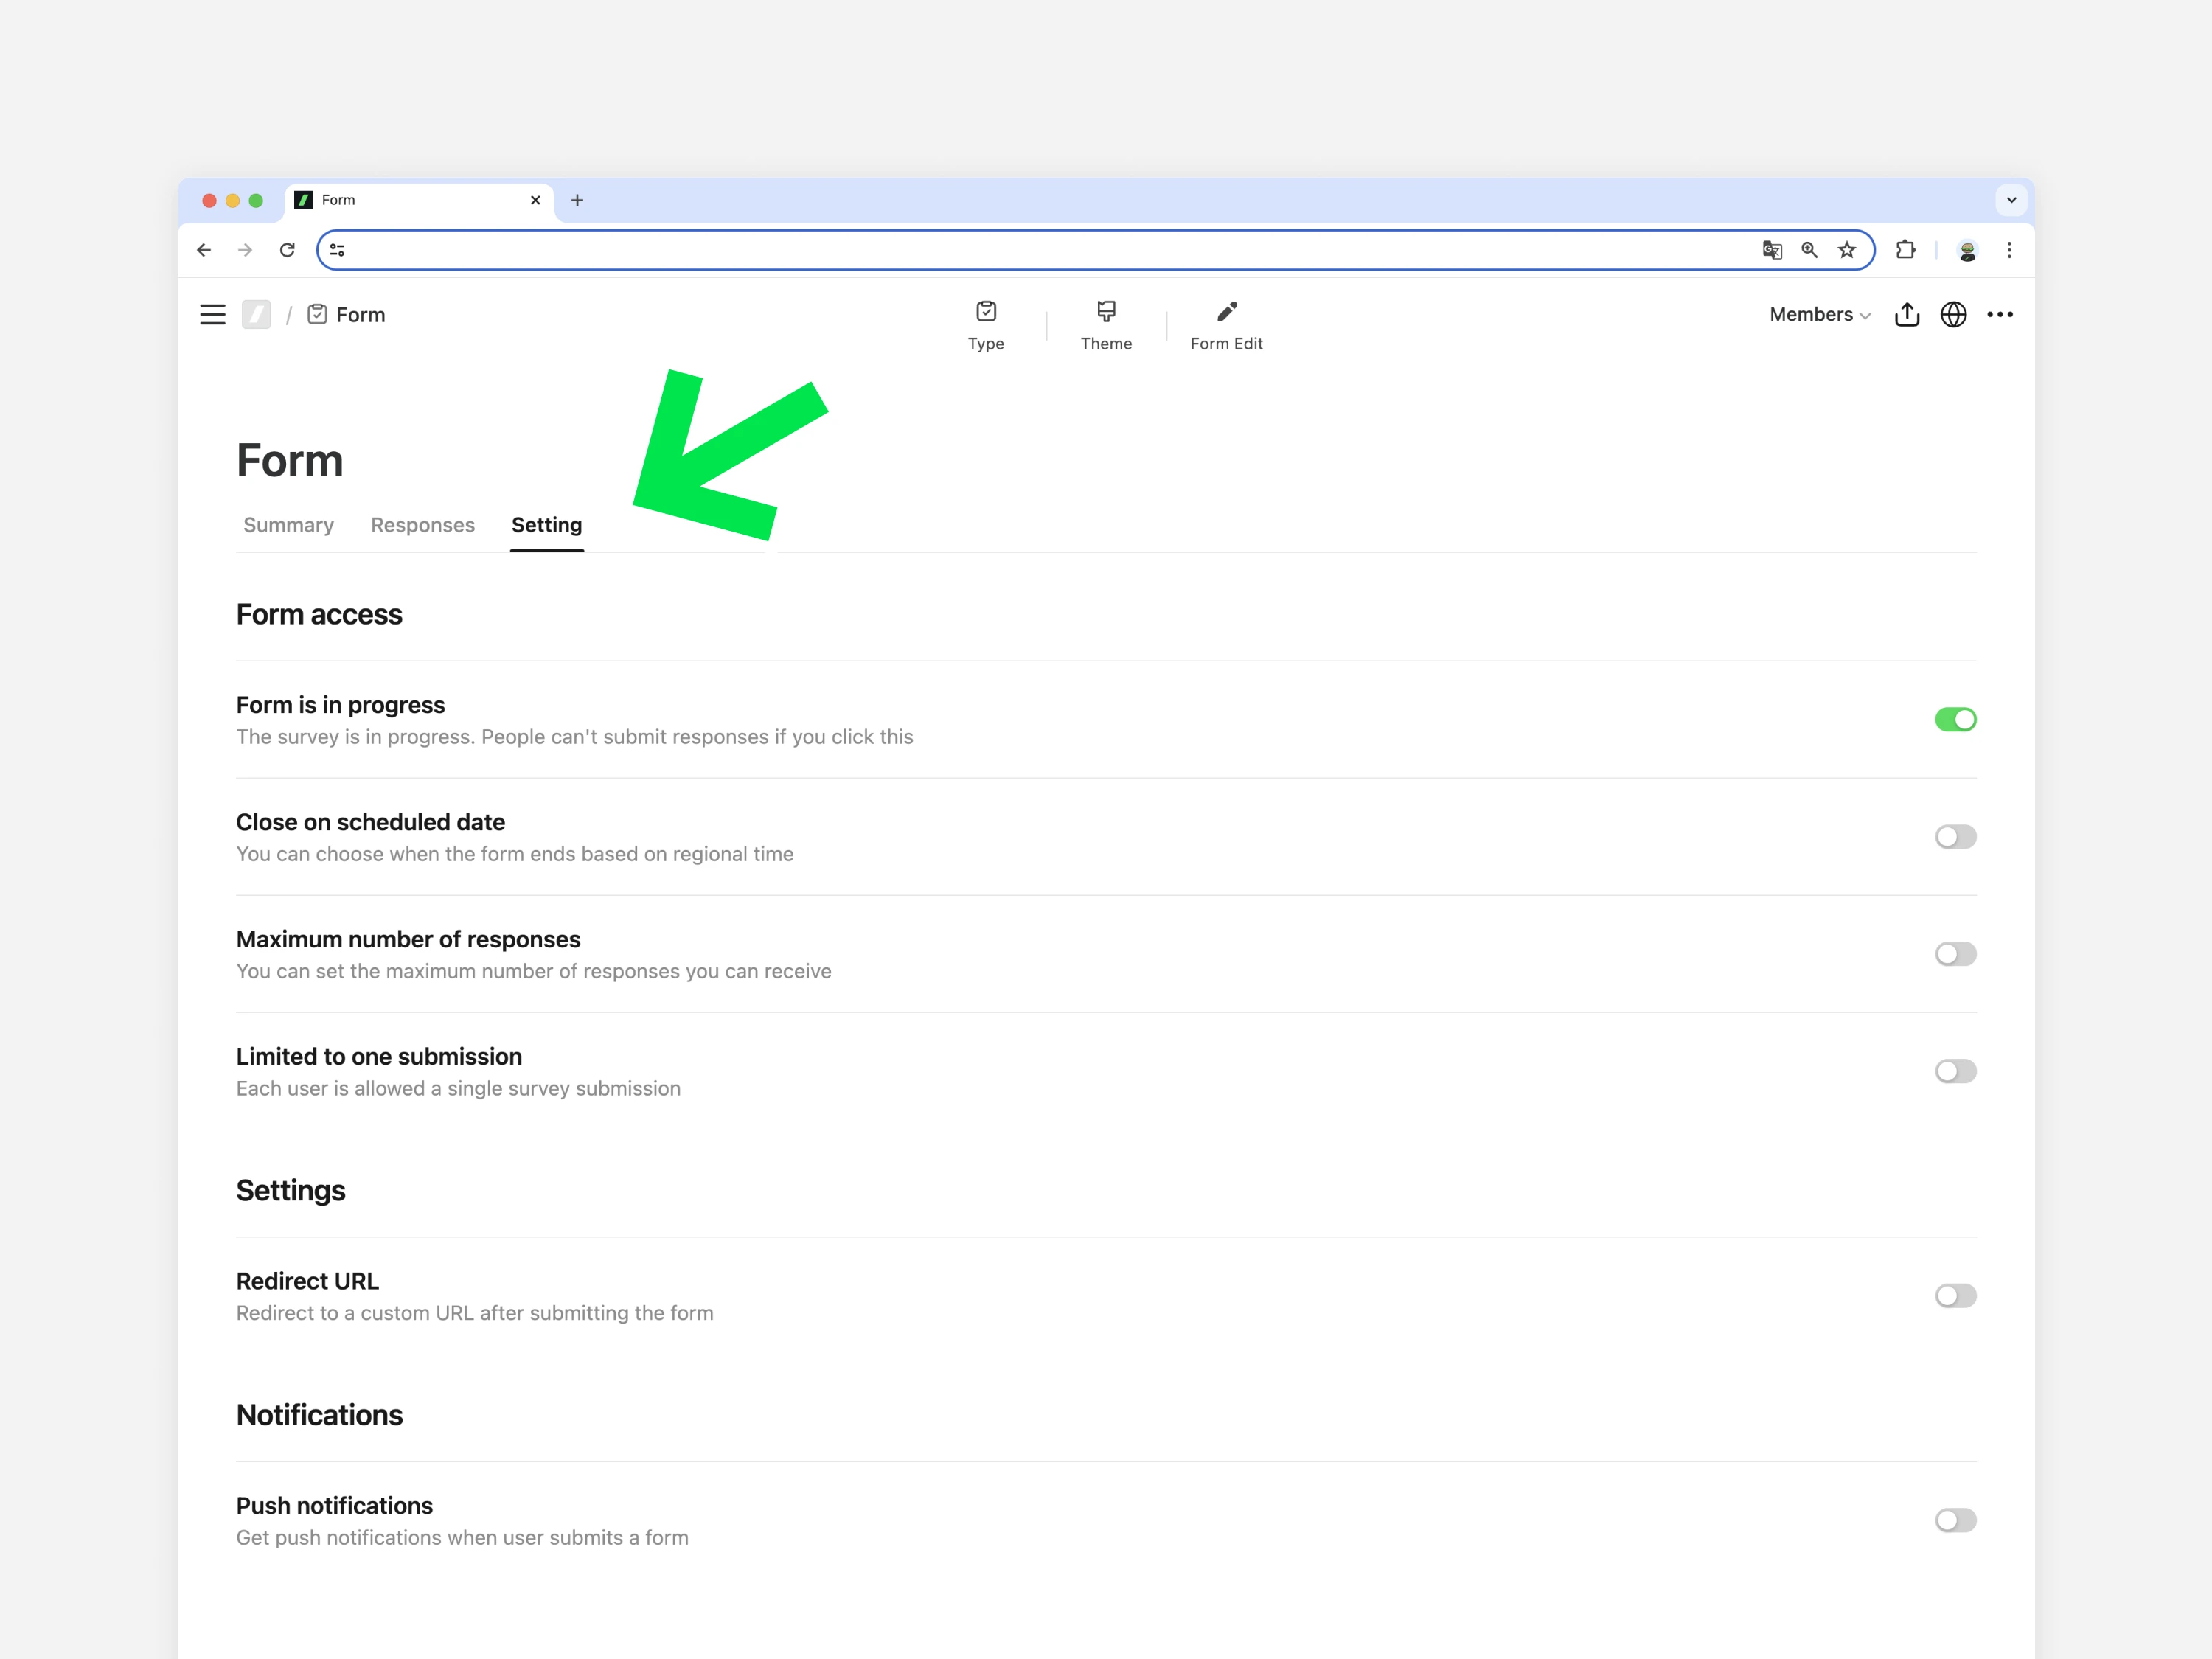
Task: Close the Form browser tab
Action: [x=535, y=200]
